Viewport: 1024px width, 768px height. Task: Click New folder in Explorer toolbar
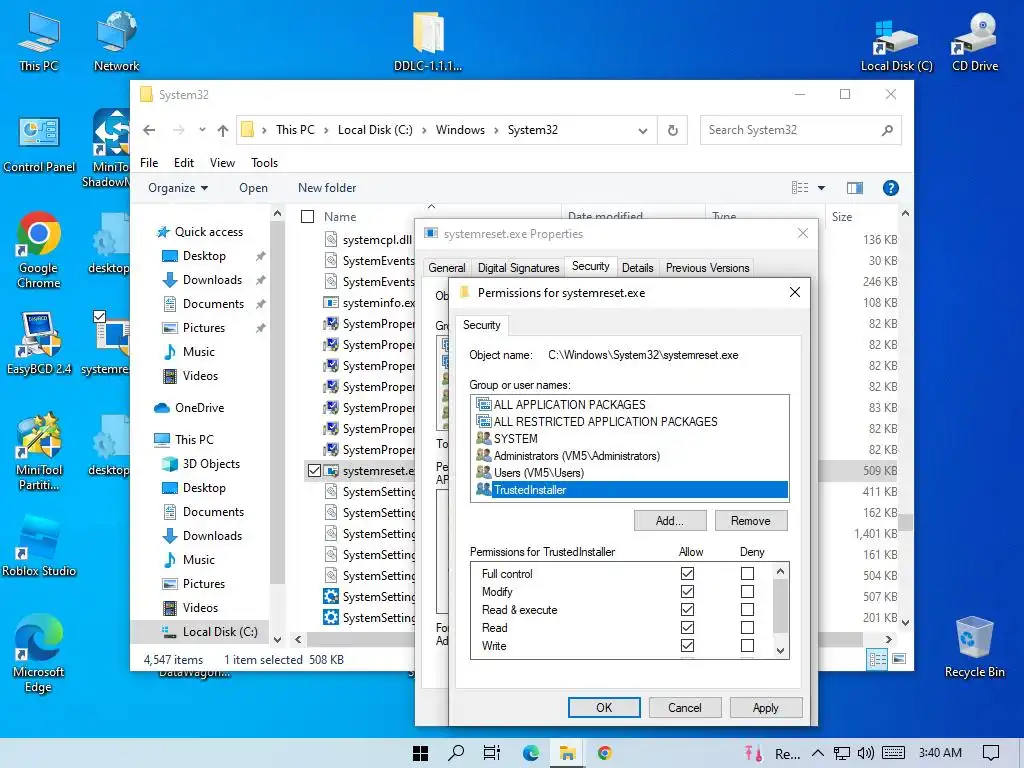click(x=327, y=188)
